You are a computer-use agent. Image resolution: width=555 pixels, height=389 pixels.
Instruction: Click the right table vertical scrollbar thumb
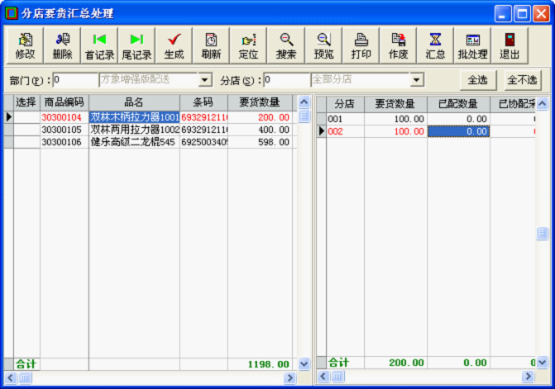[542, 234]
